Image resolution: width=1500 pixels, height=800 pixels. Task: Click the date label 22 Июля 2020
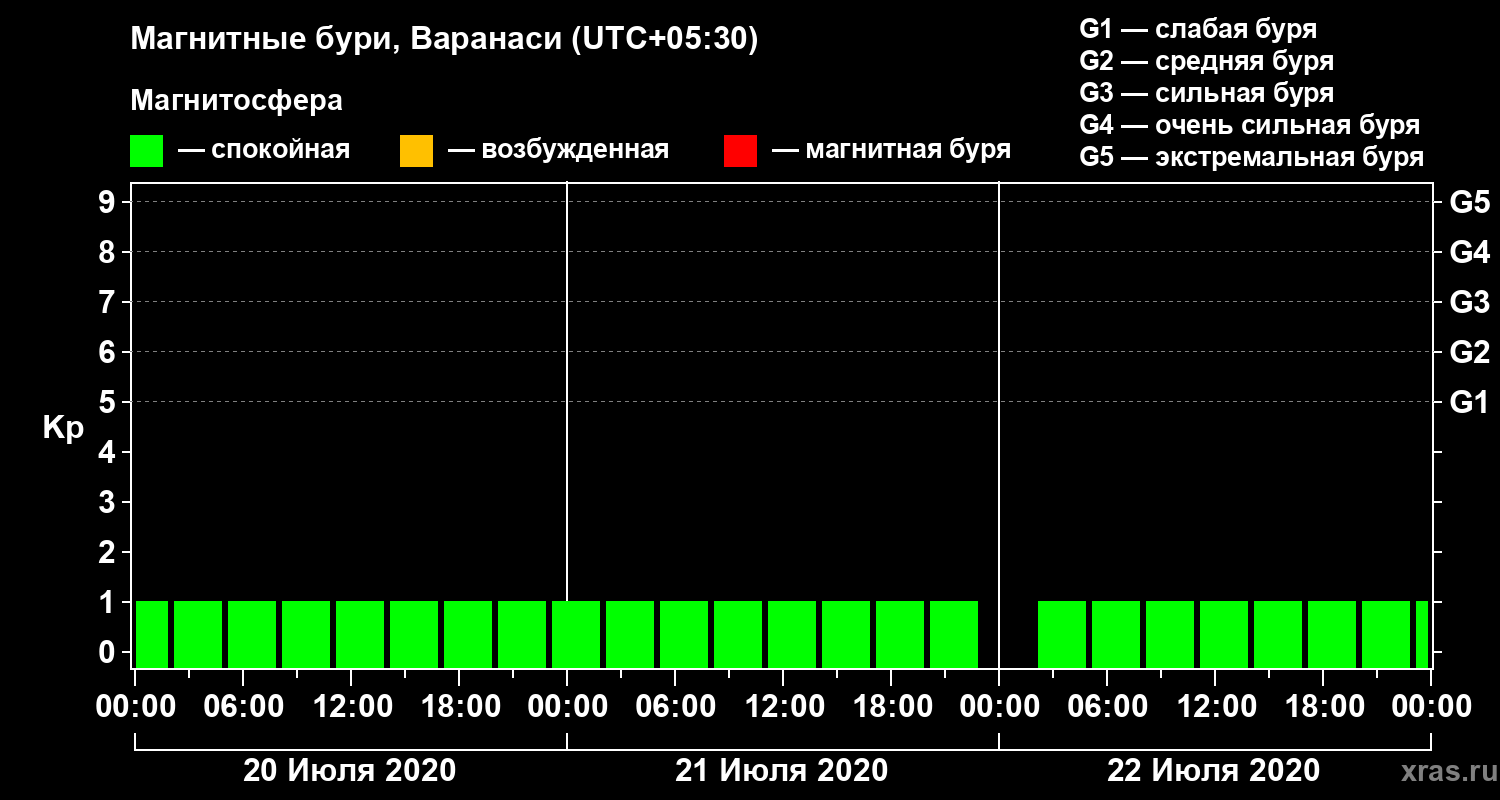(1214, 771)
